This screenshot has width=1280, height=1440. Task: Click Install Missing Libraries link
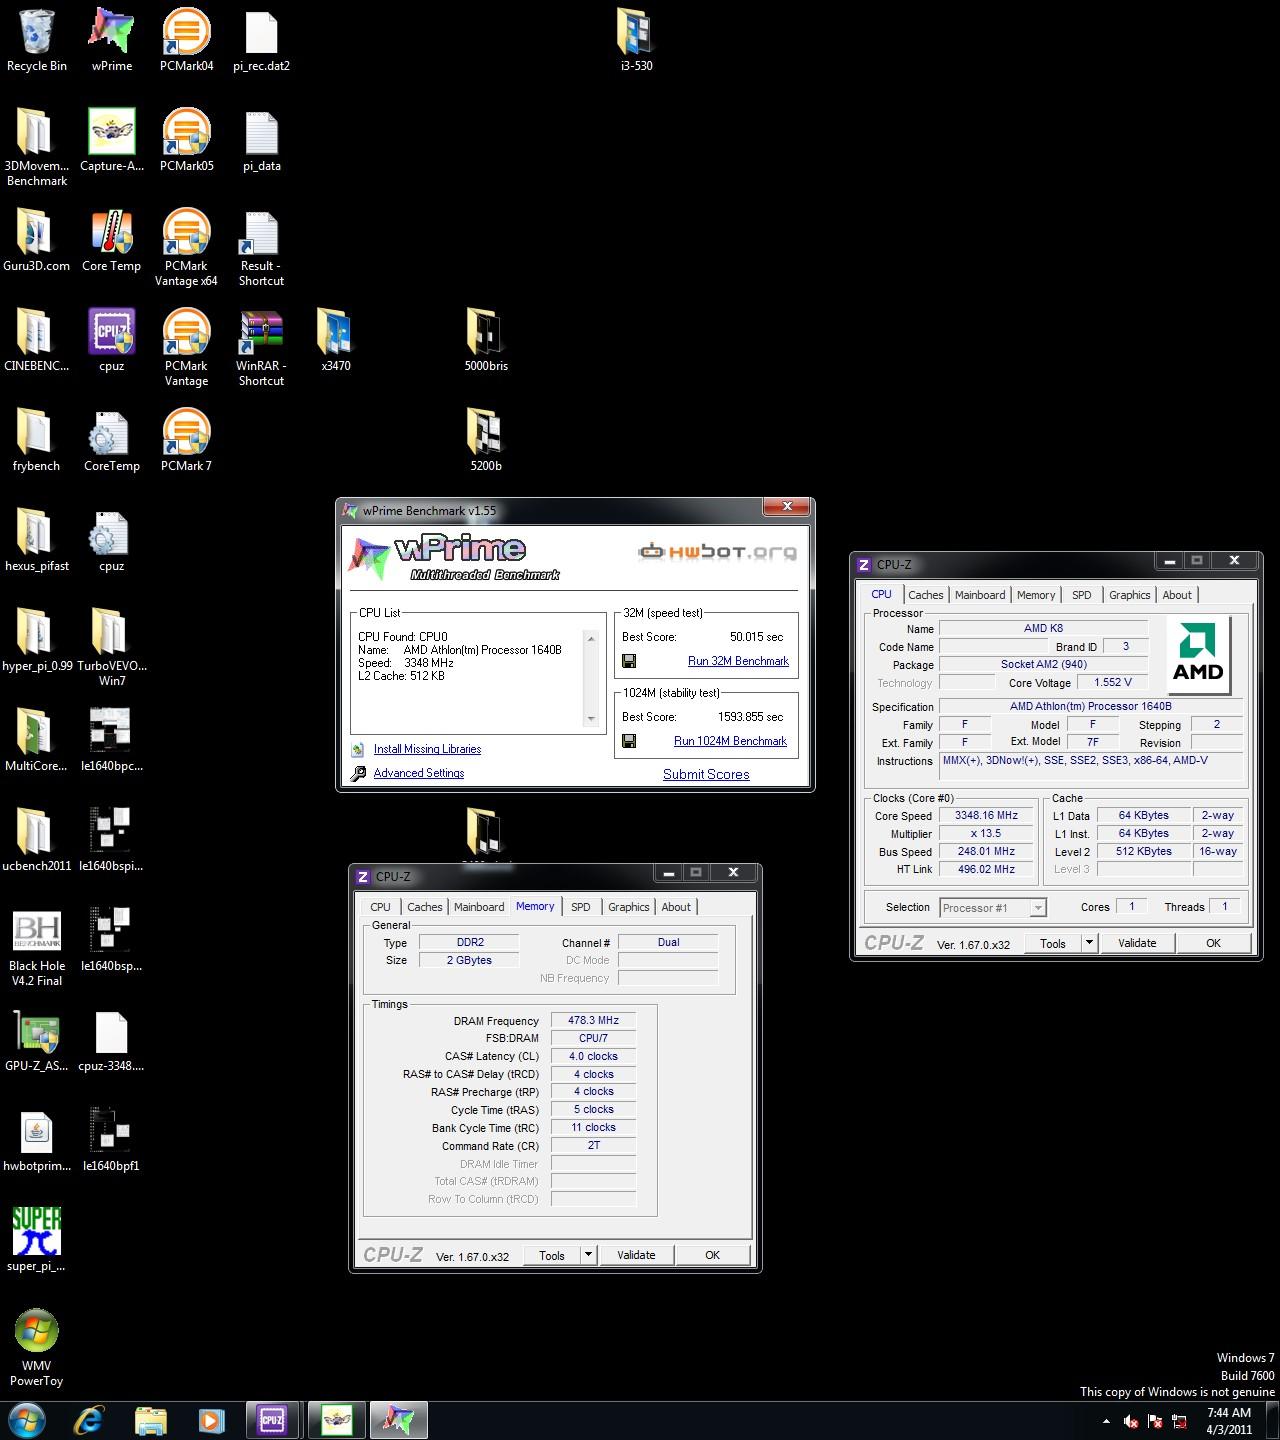(427, 749)
